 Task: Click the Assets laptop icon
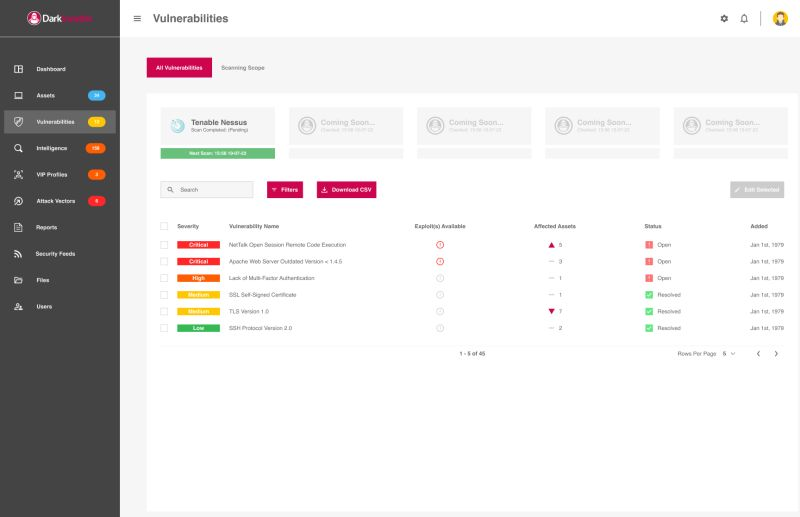coord(18,95)
